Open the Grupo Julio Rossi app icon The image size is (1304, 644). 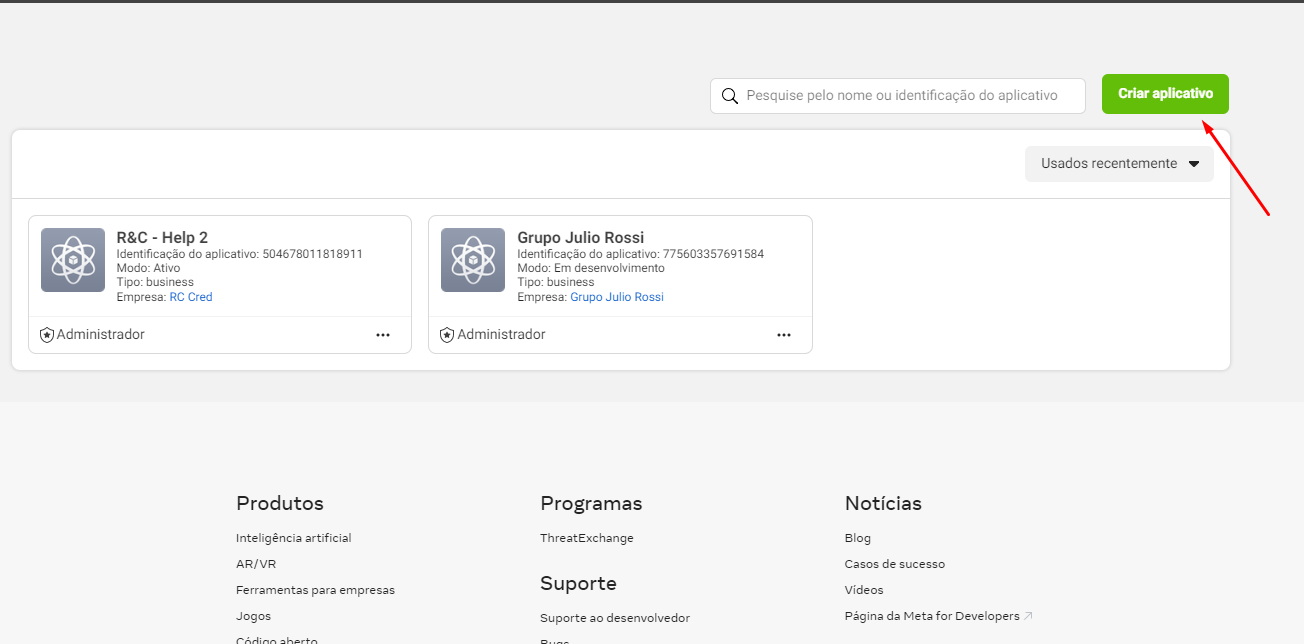coord(473,260)
